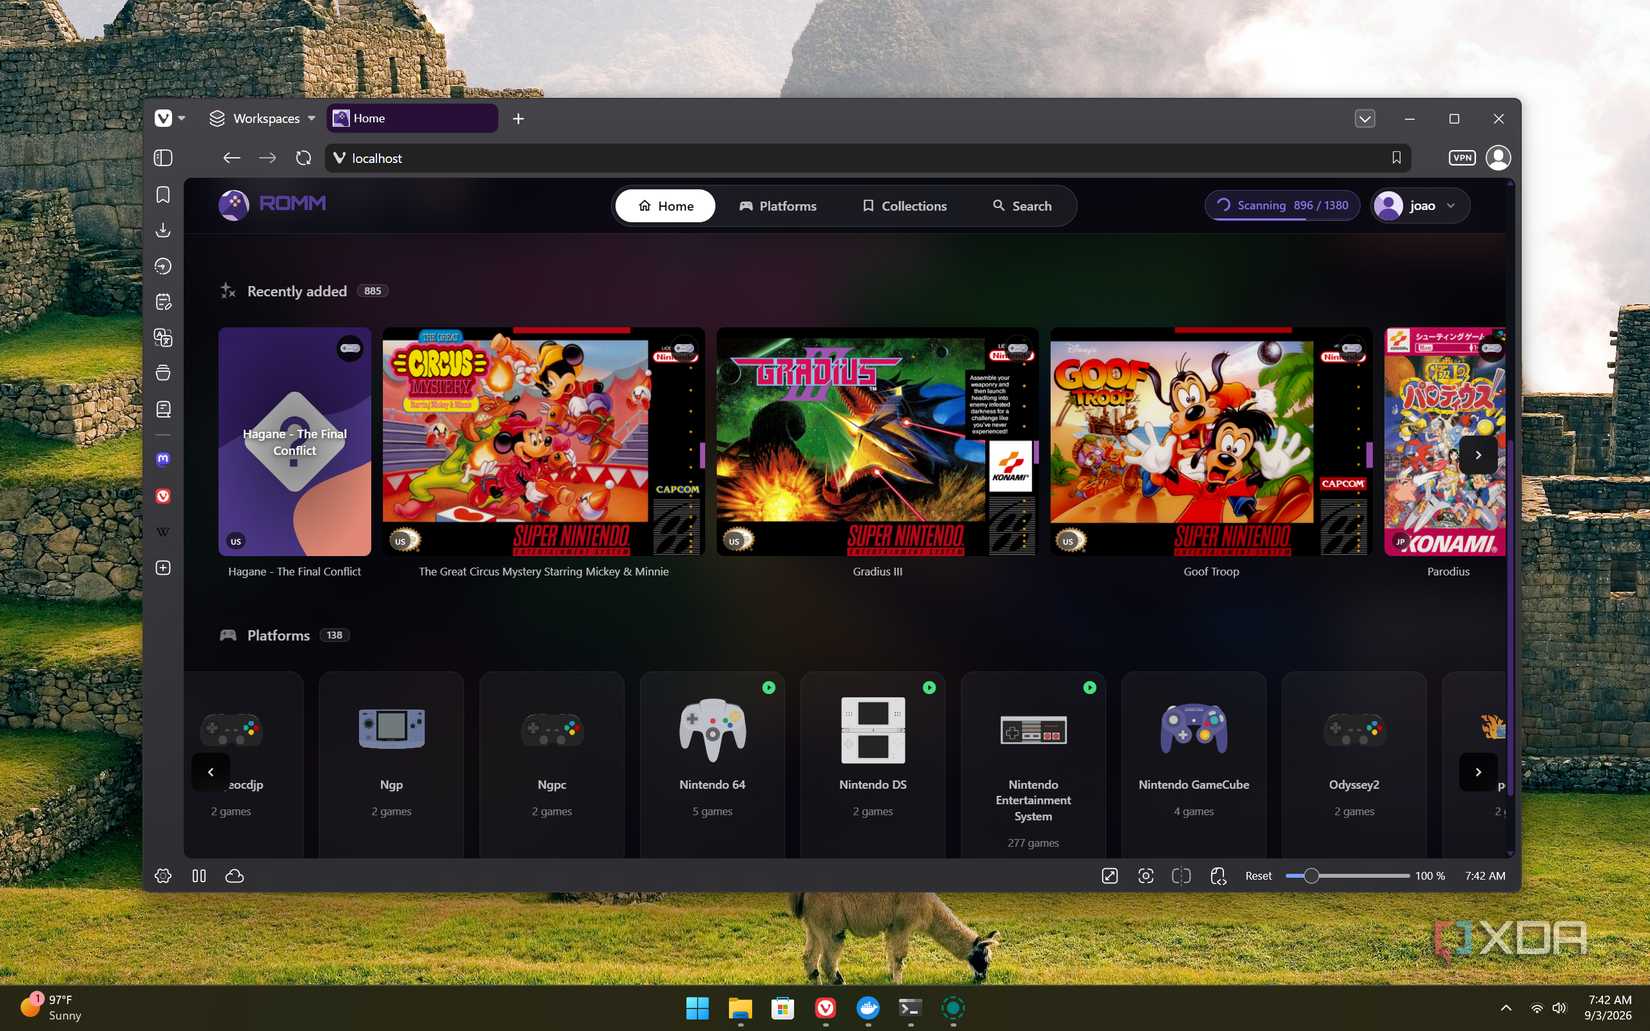Click the status bar icon left of the camera
Viewport: 1650px width, 1031px height.
(1110, 876)
